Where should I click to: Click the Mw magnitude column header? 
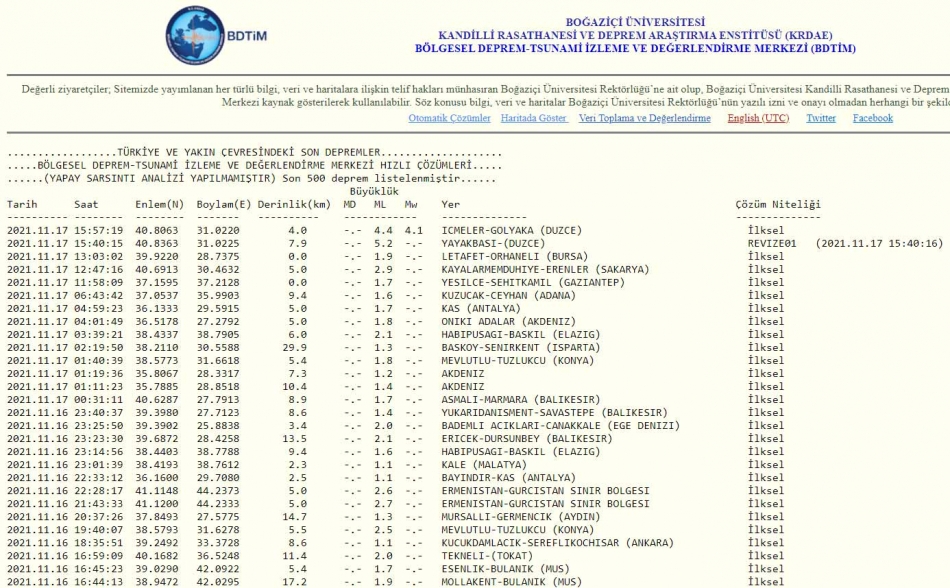pyautogui.click(x=411, y=205)
